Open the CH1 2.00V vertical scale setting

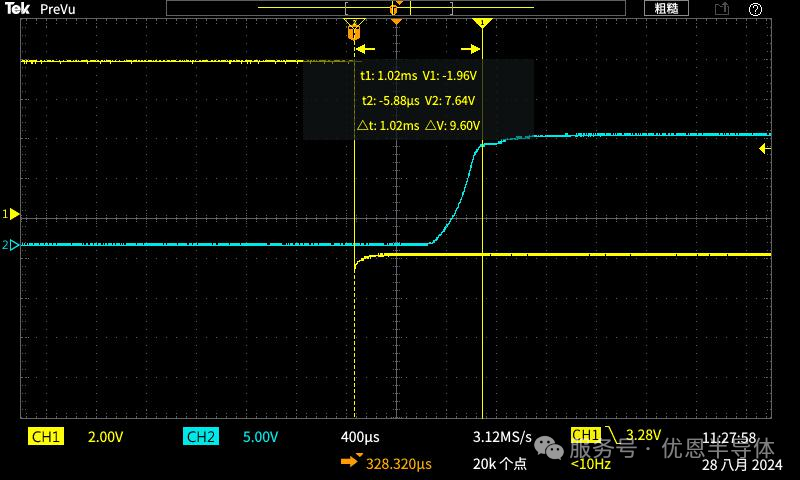[106, 438]
